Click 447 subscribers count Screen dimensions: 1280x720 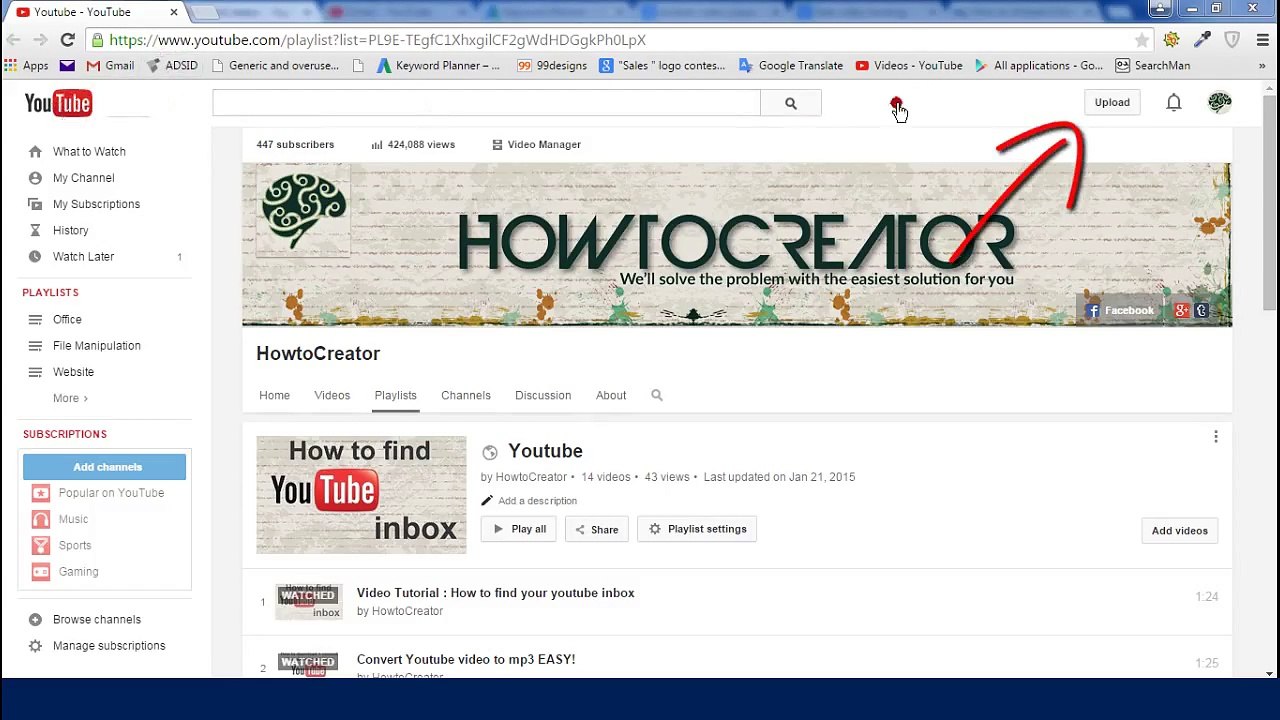pyautogui.click(x=295, y=144)
